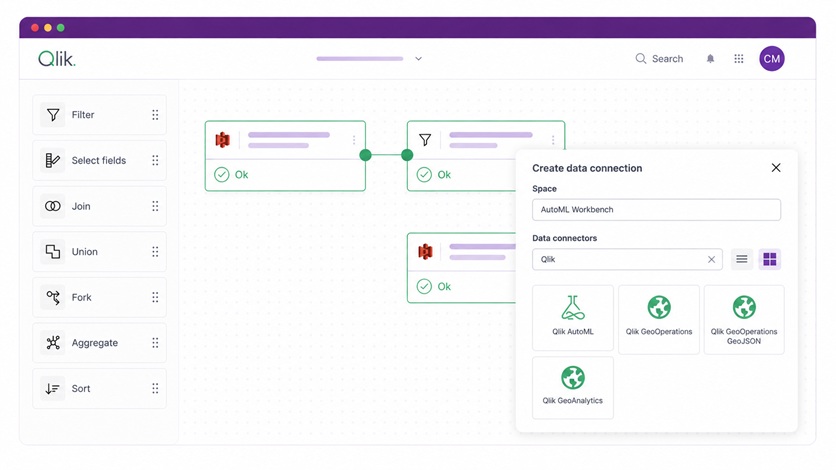The image size is (836, 470).
Task: Click the Space field showing AutoML Workbench
Action: (x=656, y=210)
